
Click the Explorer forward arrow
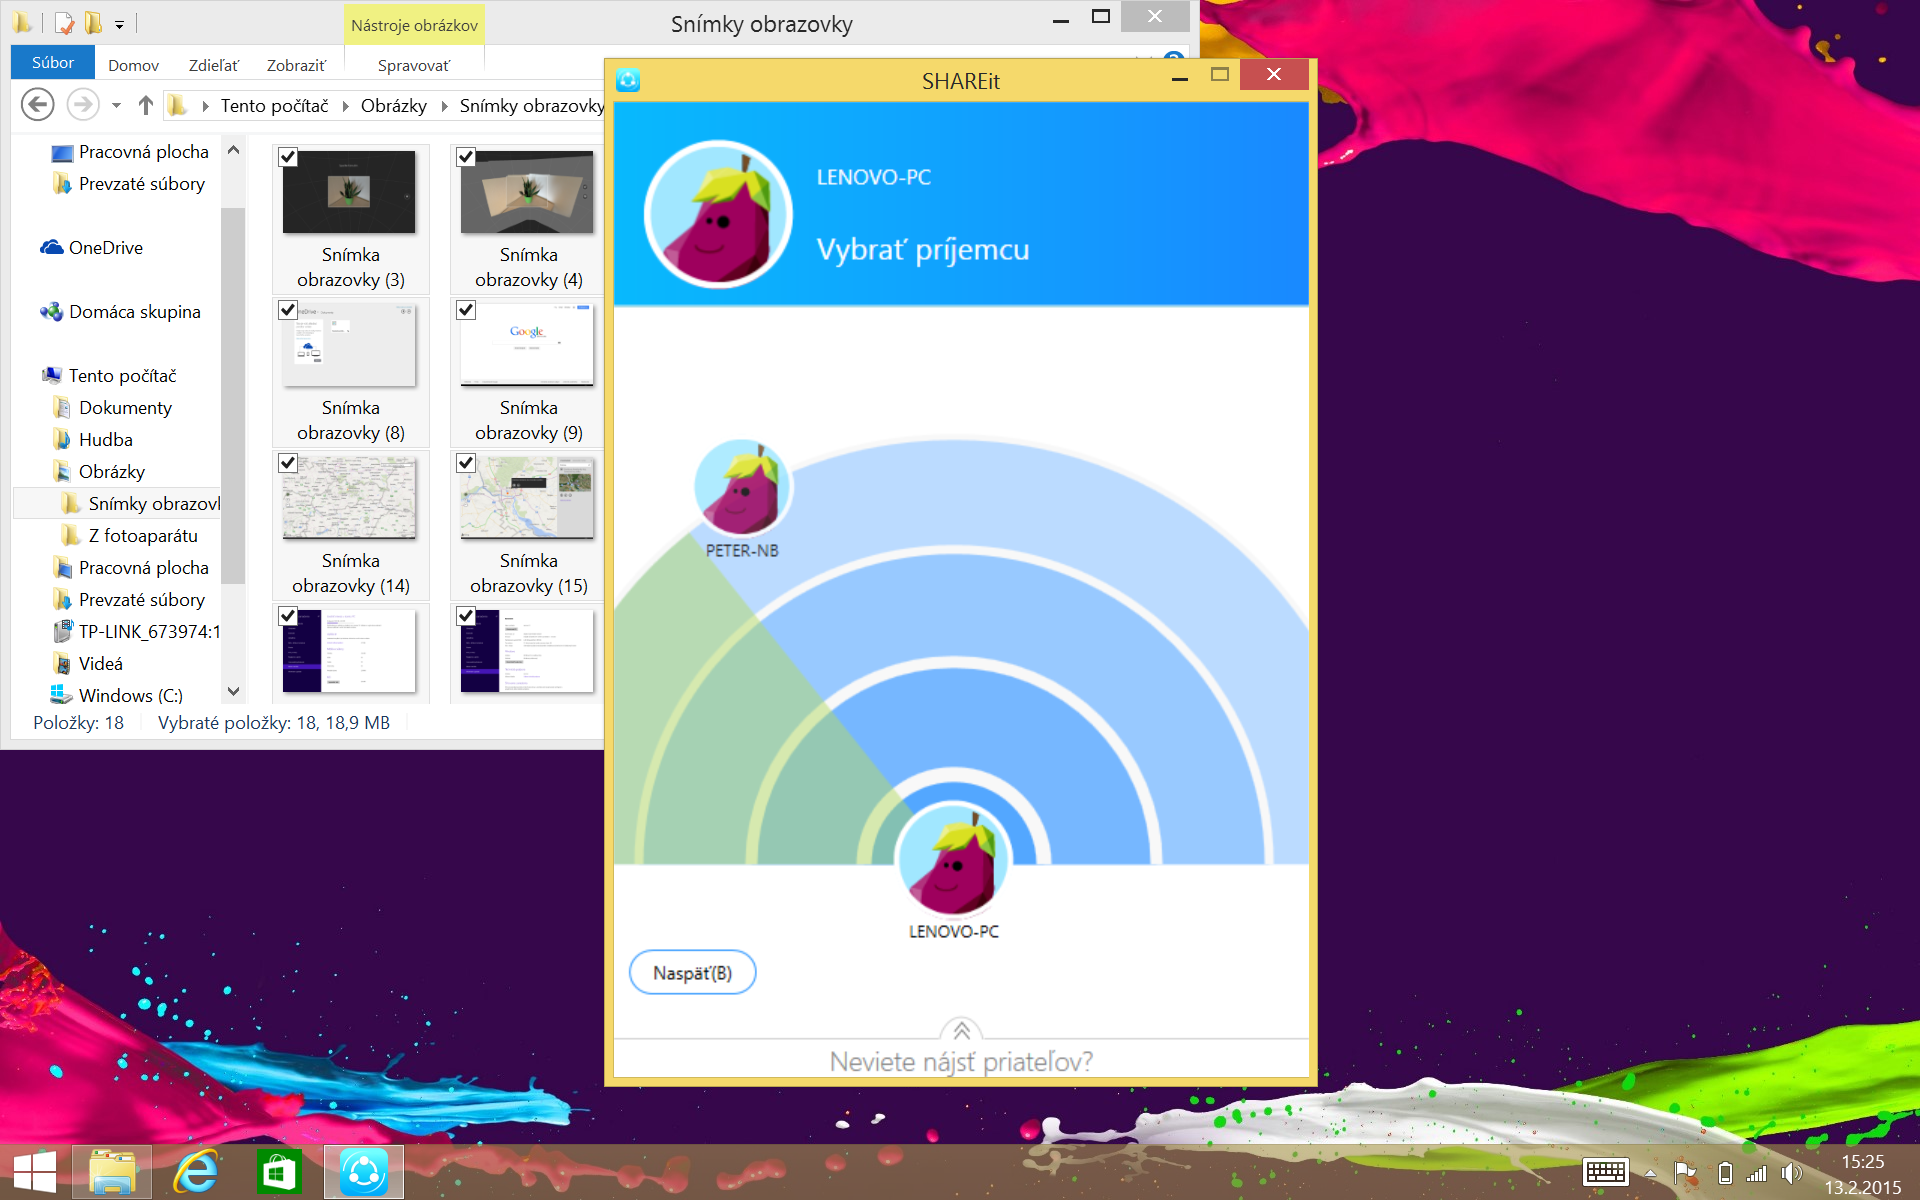tap(83, 104)
